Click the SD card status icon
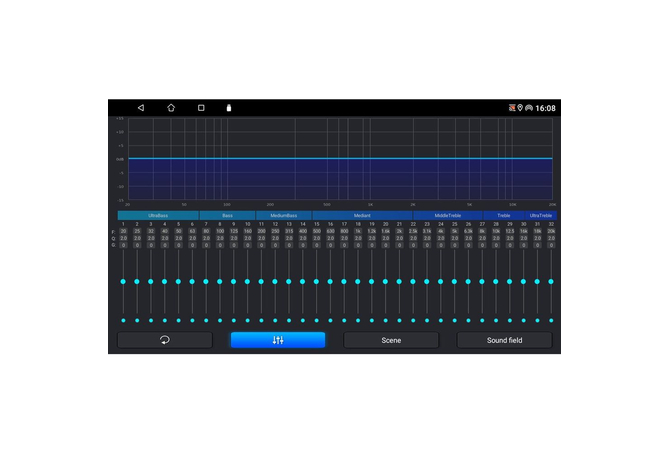This screenshot has width=670, height=453. click(229, 108)
